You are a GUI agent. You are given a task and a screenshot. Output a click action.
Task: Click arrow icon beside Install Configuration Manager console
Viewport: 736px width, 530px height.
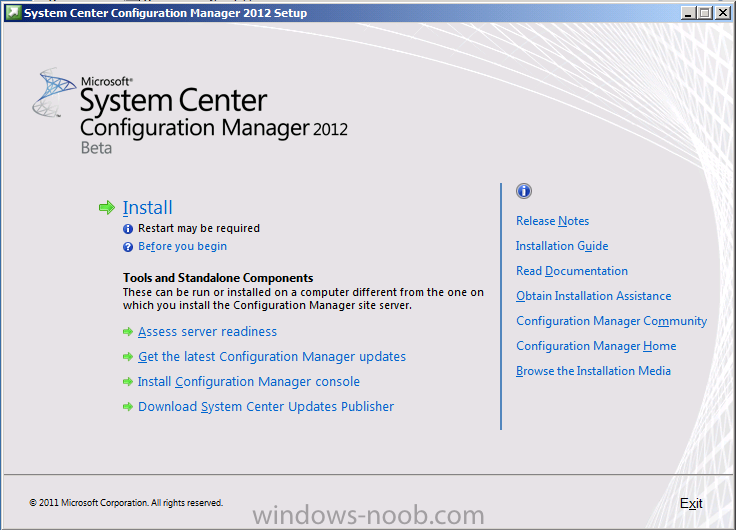click(128, 382)
